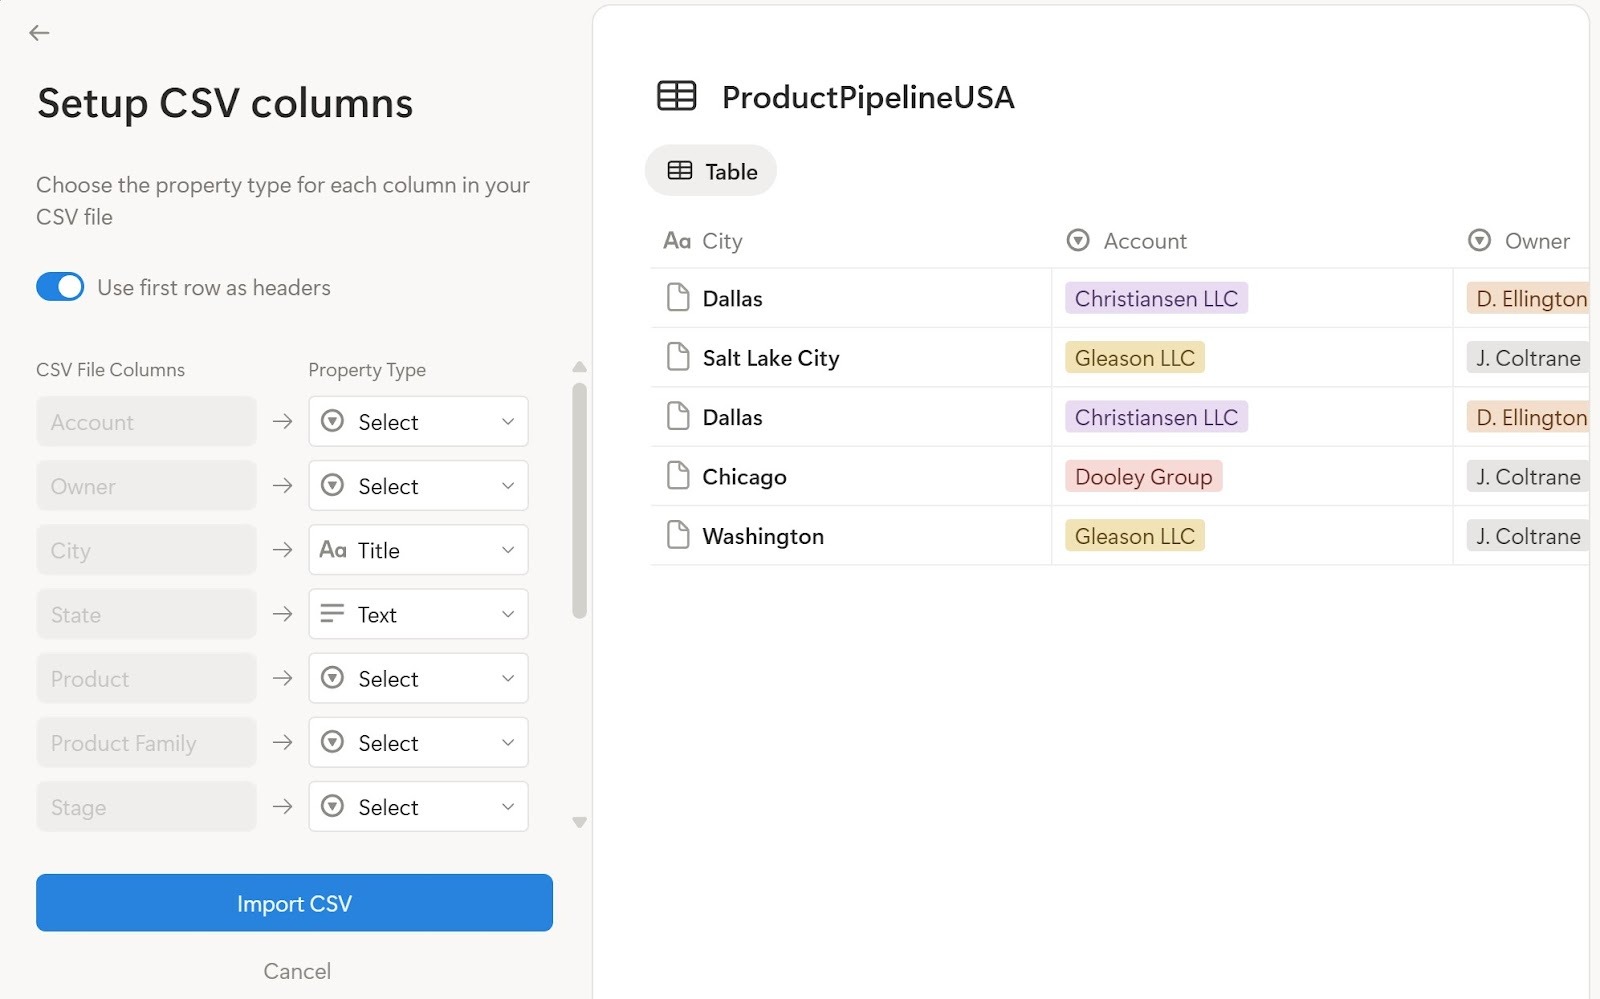This screenshot has height=999, width=1600.
Task: Click the City CSV column field
Action: pos(146,550)
